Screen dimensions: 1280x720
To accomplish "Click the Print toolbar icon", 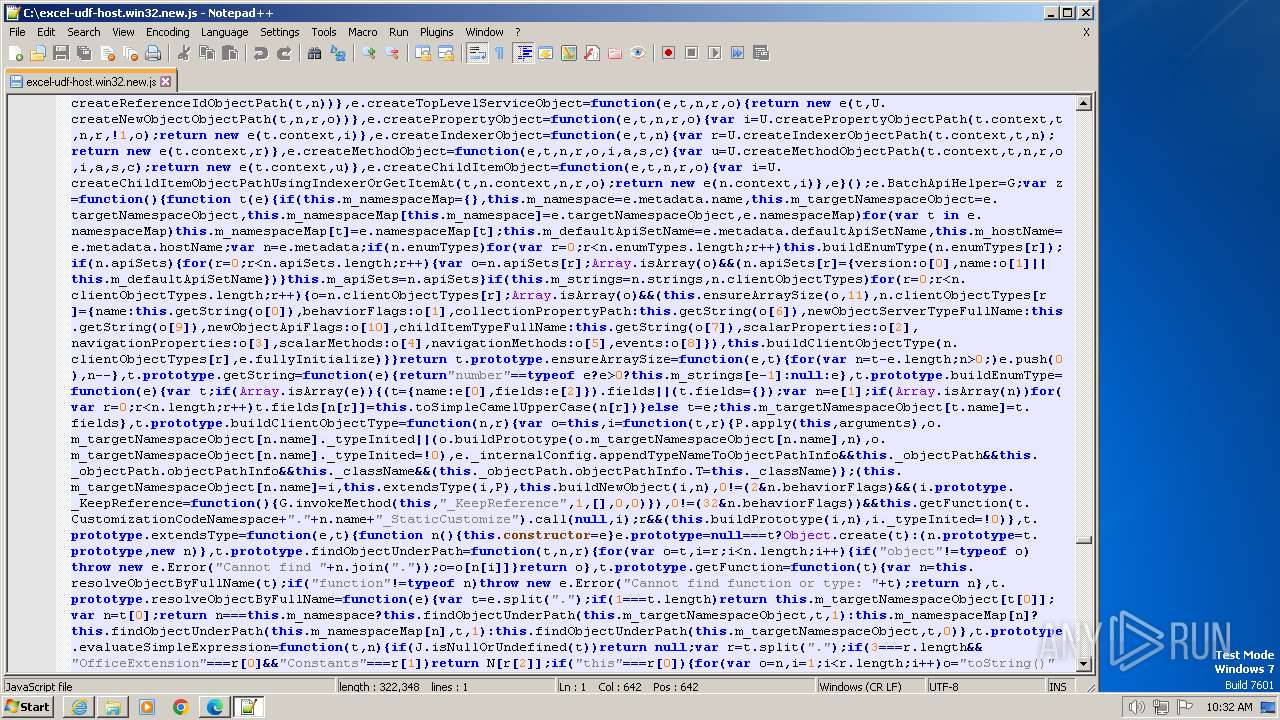I will click(x=152, y=53).
